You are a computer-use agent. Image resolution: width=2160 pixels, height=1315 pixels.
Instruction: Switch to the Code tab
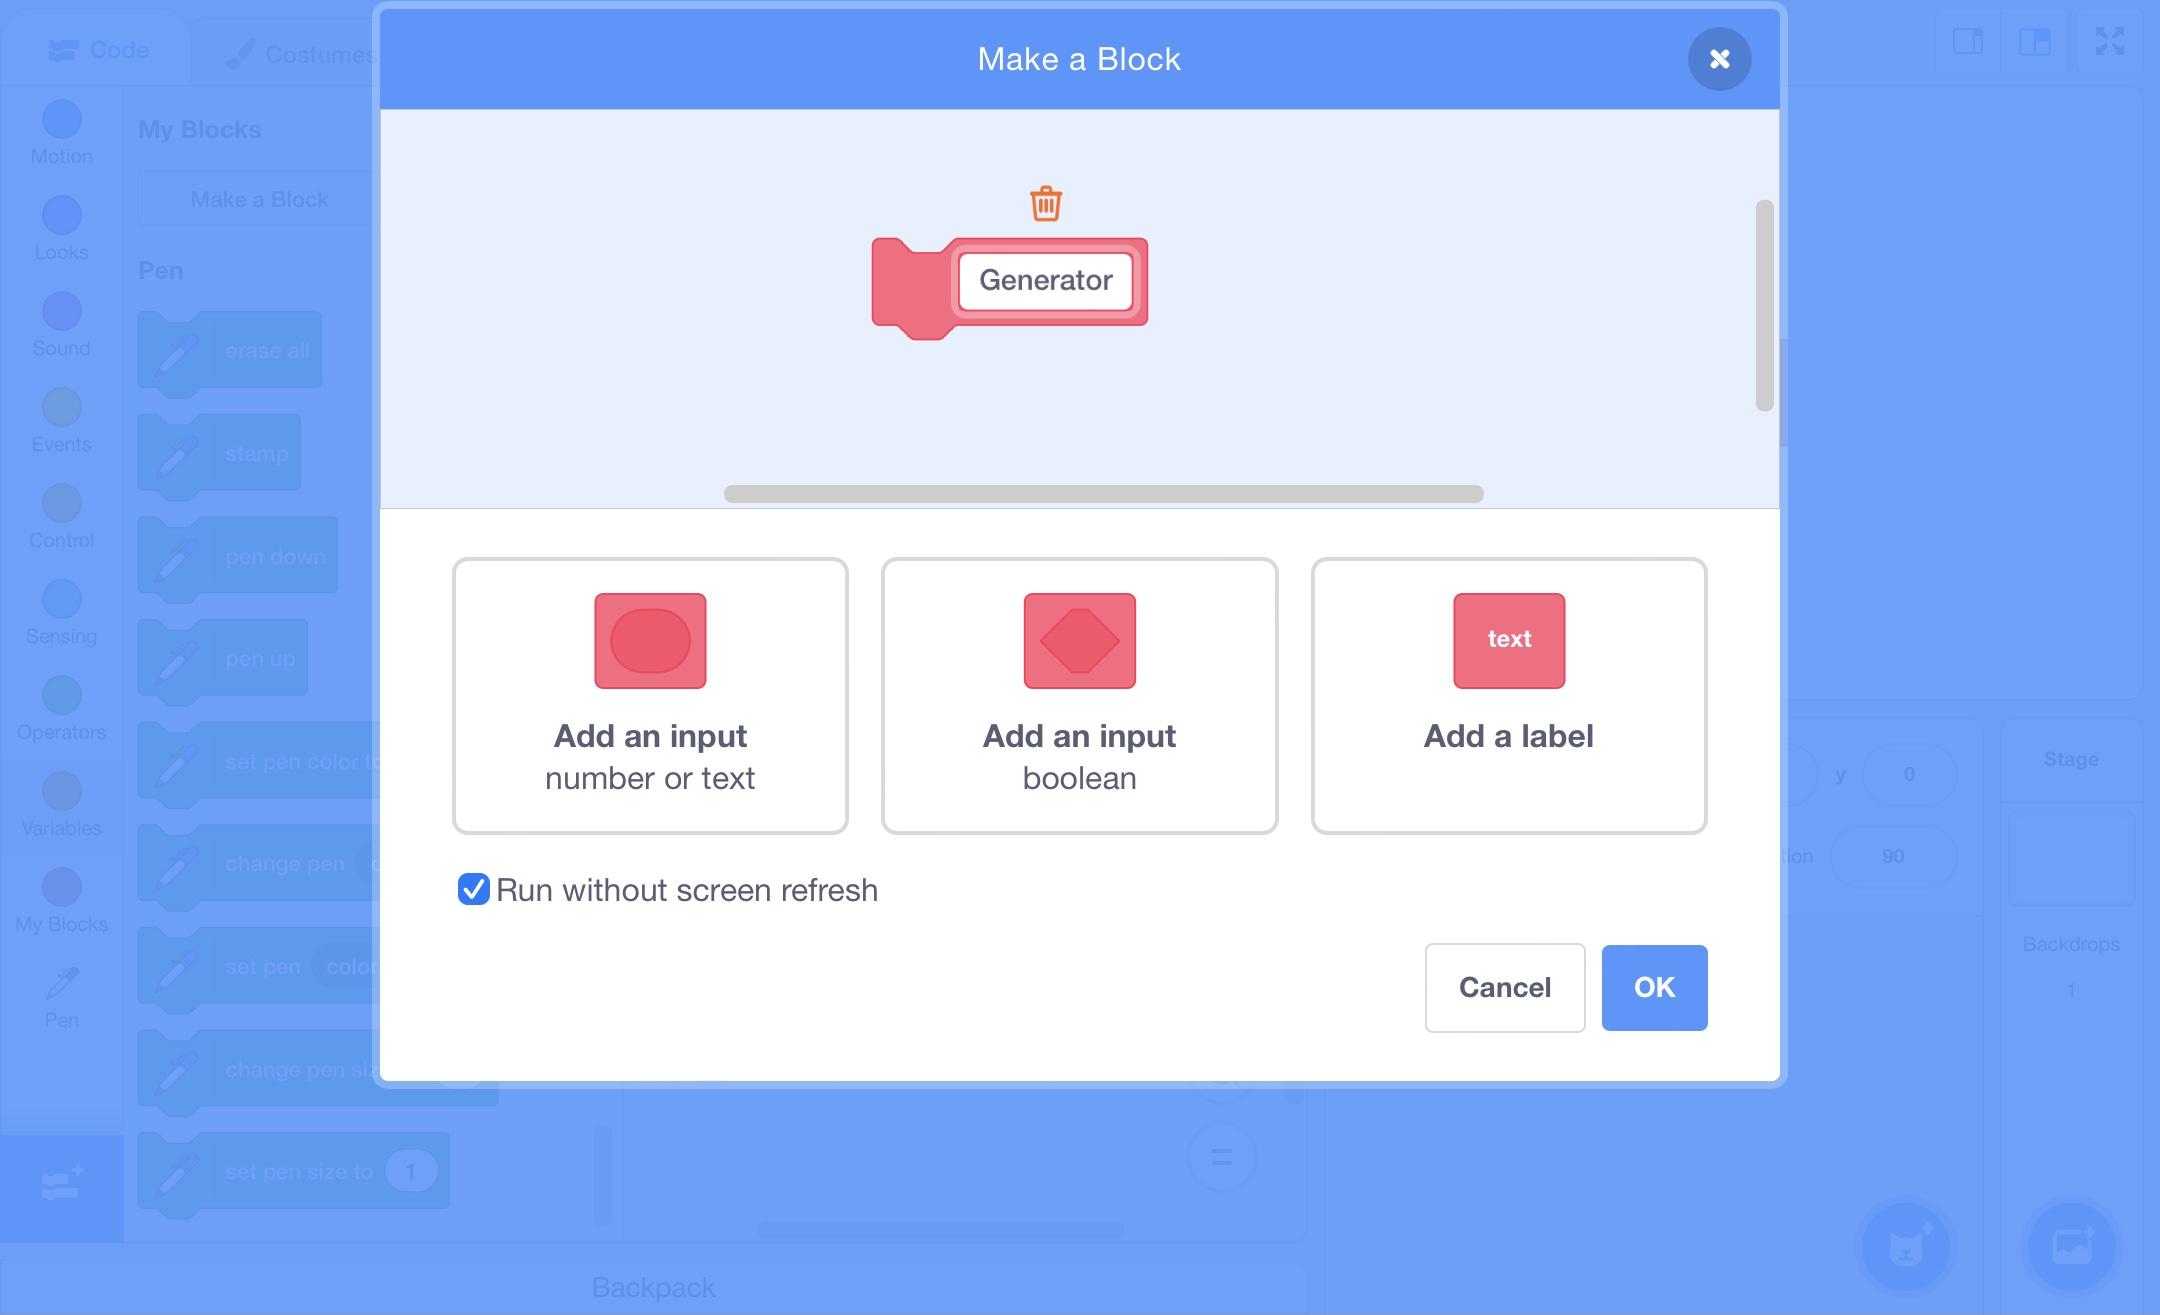tap(98, 50)
